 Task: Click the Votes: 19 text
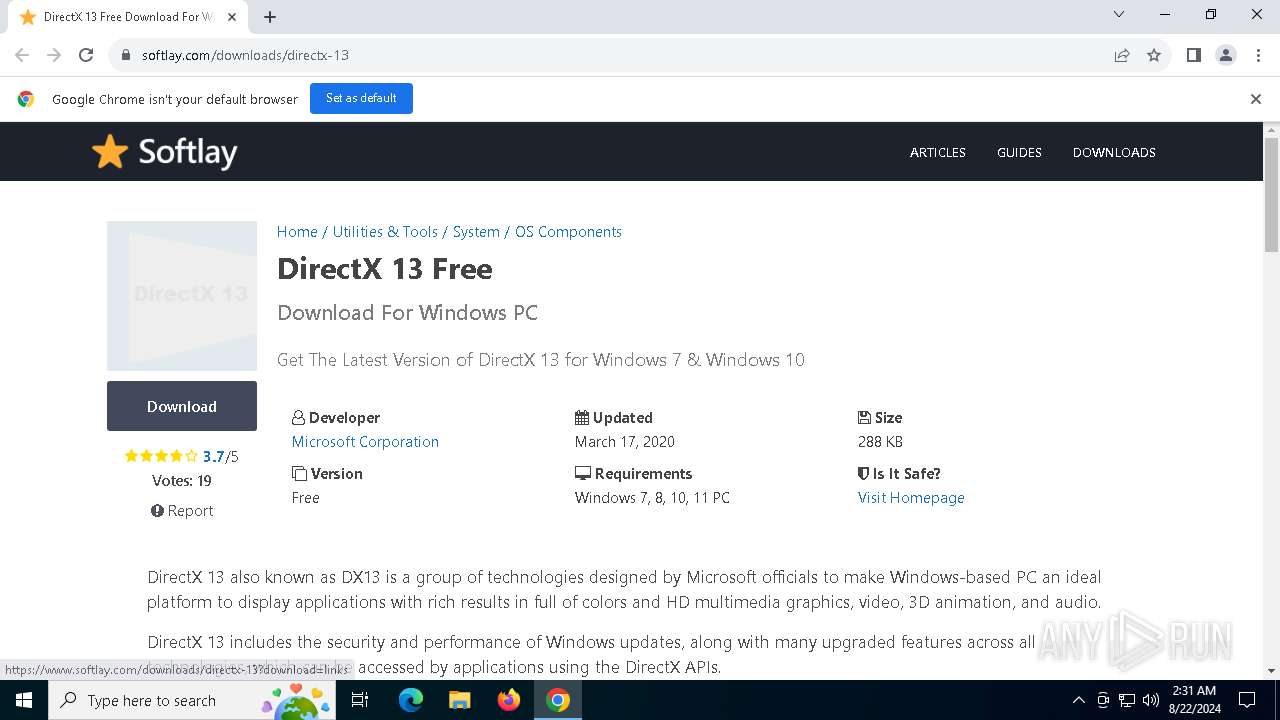click(182, 480)
